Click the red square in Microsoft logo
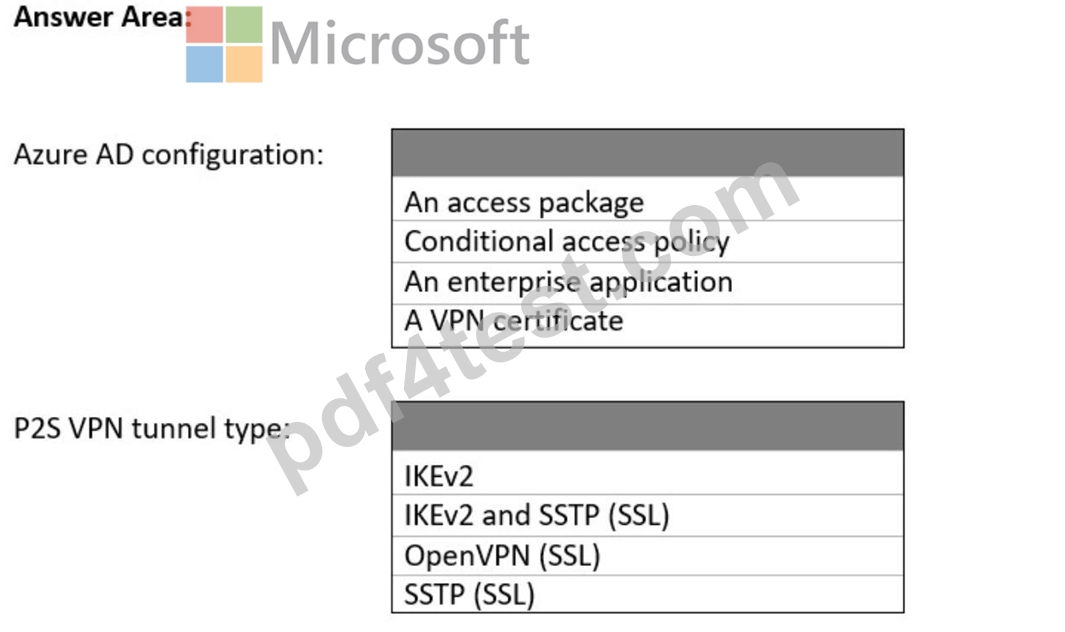The height and width of the screenshot is (632, 1065). (204, 24)
